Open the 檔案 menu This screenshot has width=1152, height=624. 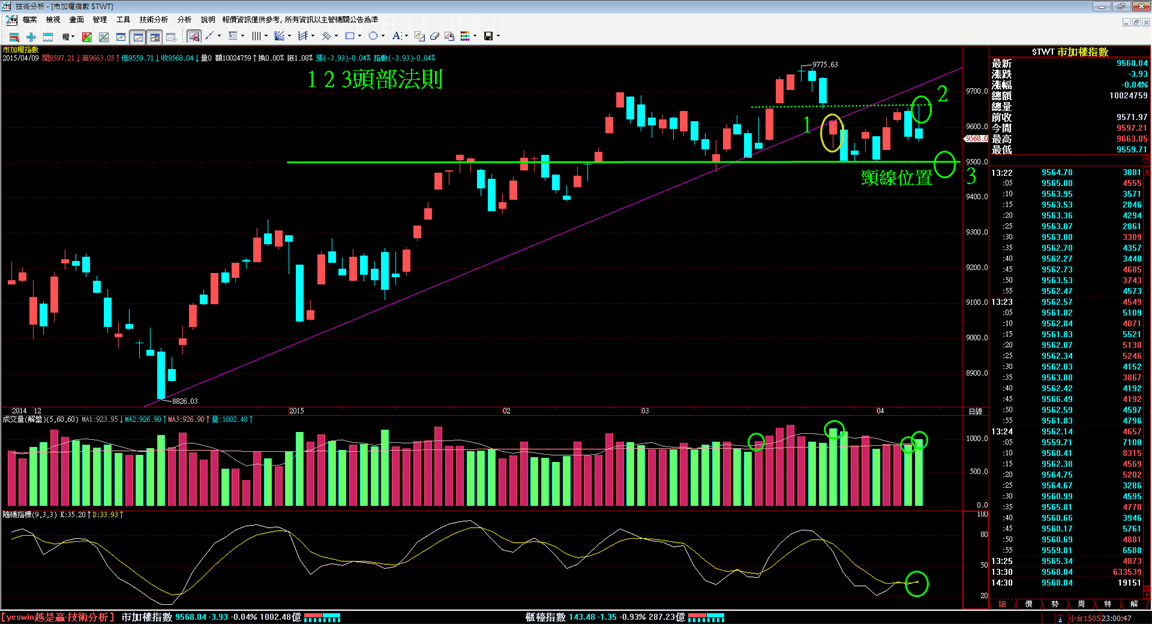tap(29, 20)
